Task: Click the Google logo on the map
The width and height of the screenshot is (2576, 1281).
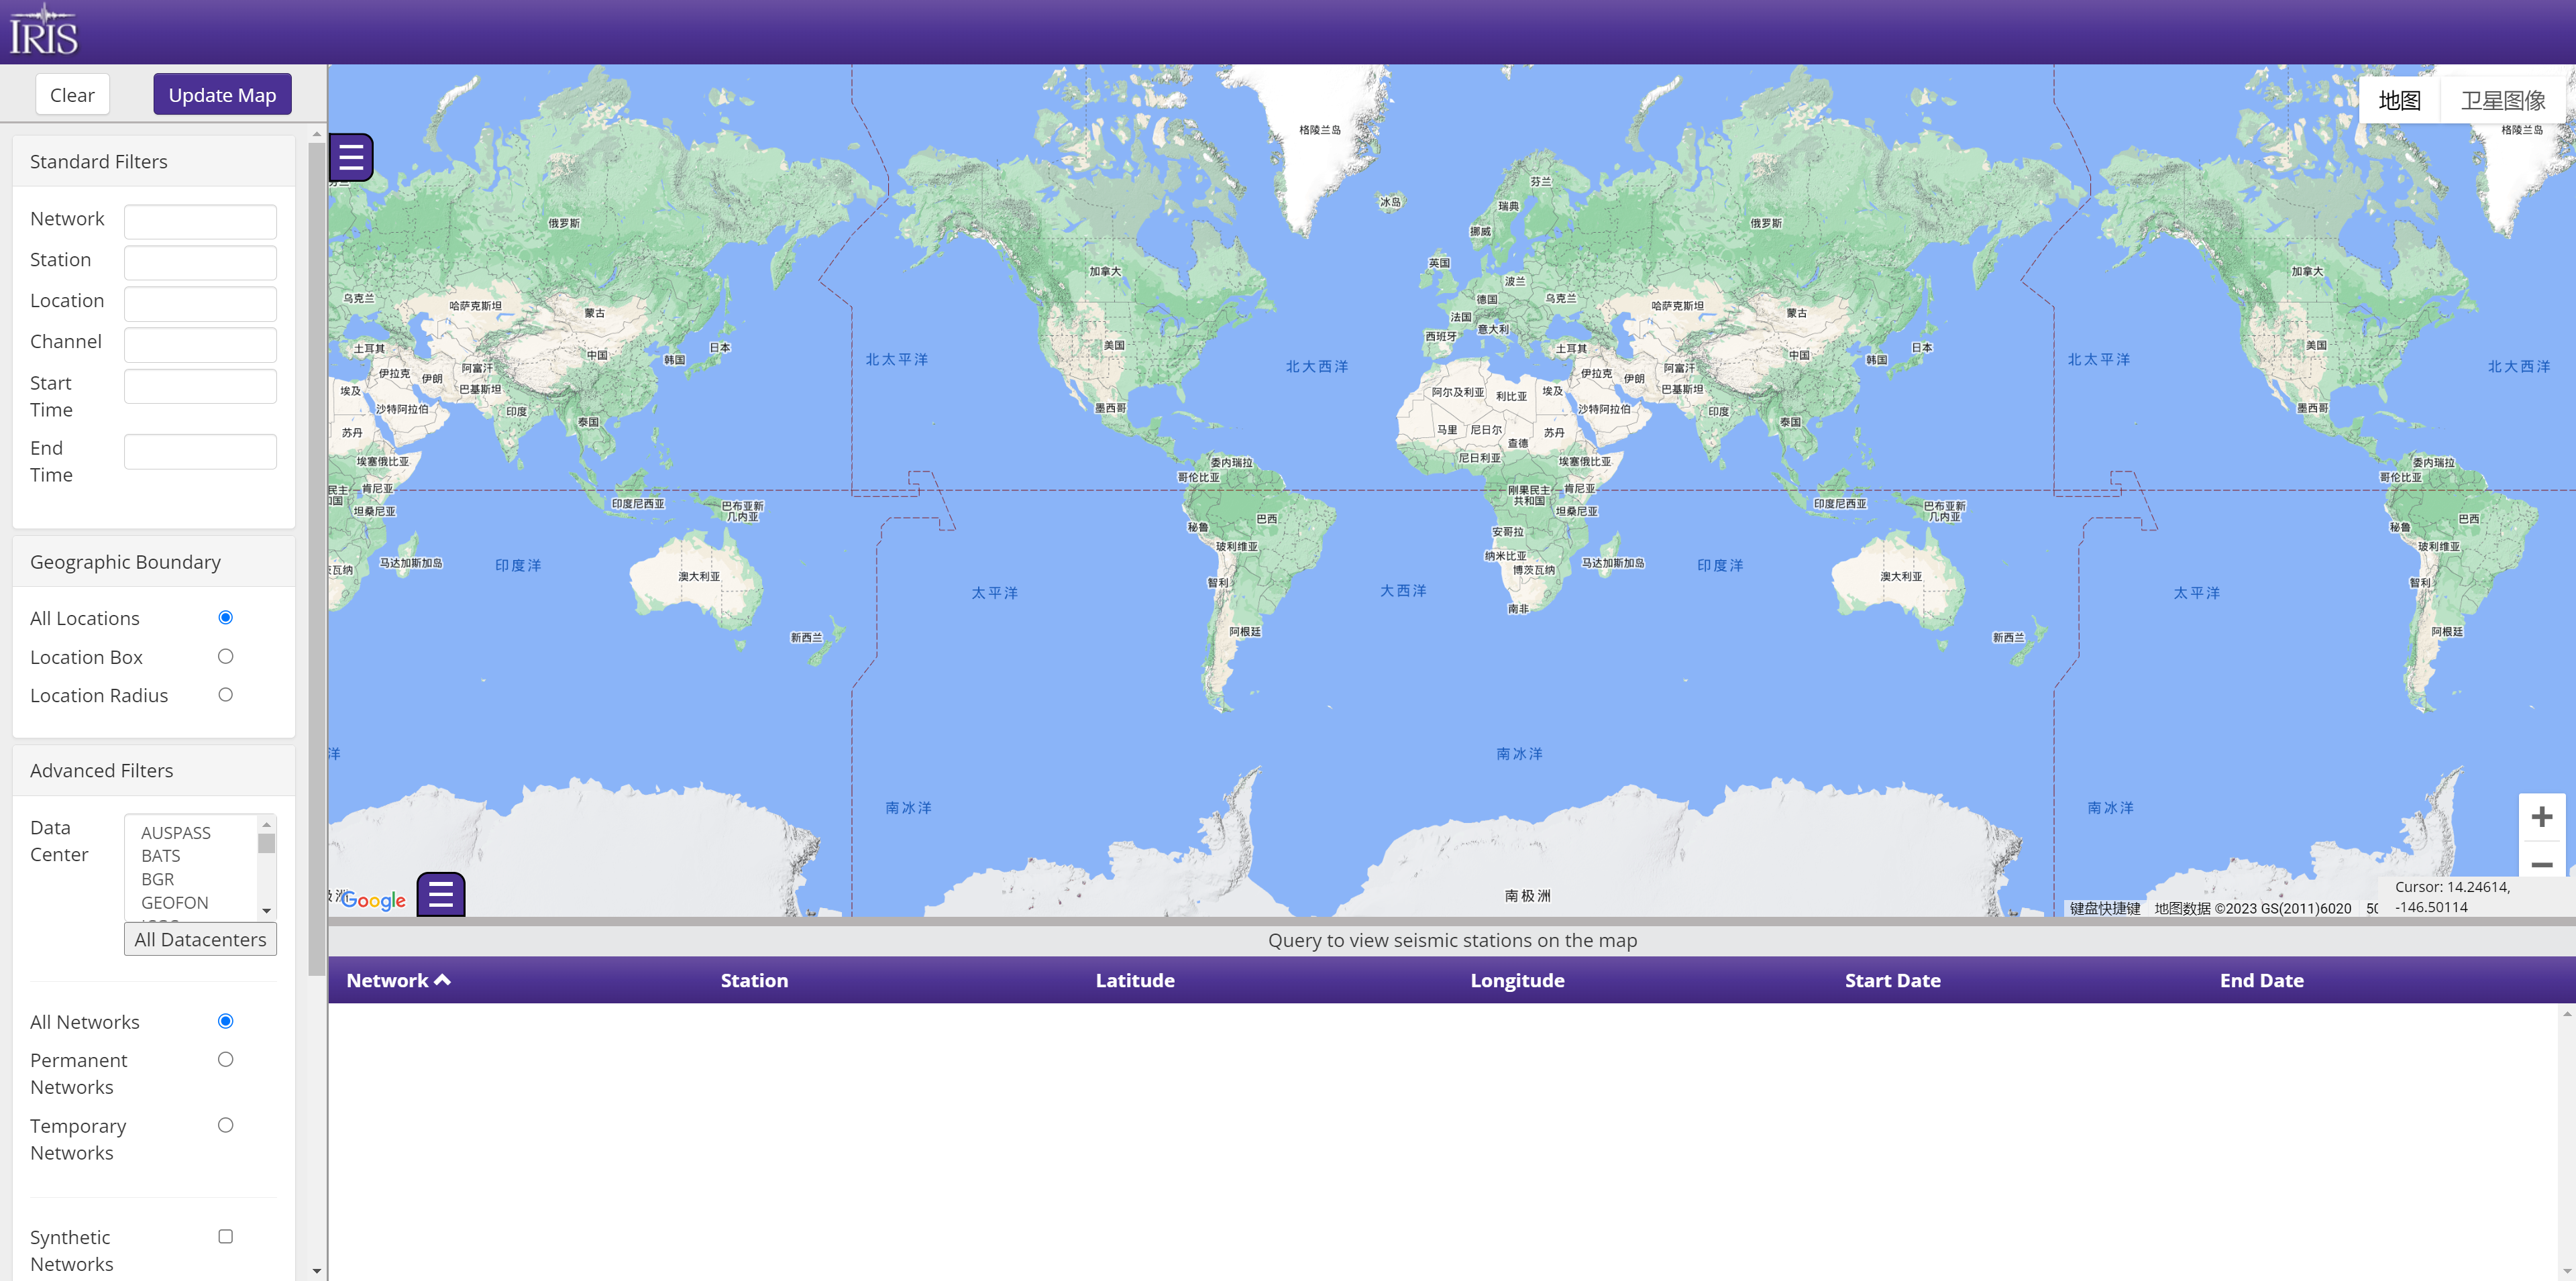Action: click(373, 900)
